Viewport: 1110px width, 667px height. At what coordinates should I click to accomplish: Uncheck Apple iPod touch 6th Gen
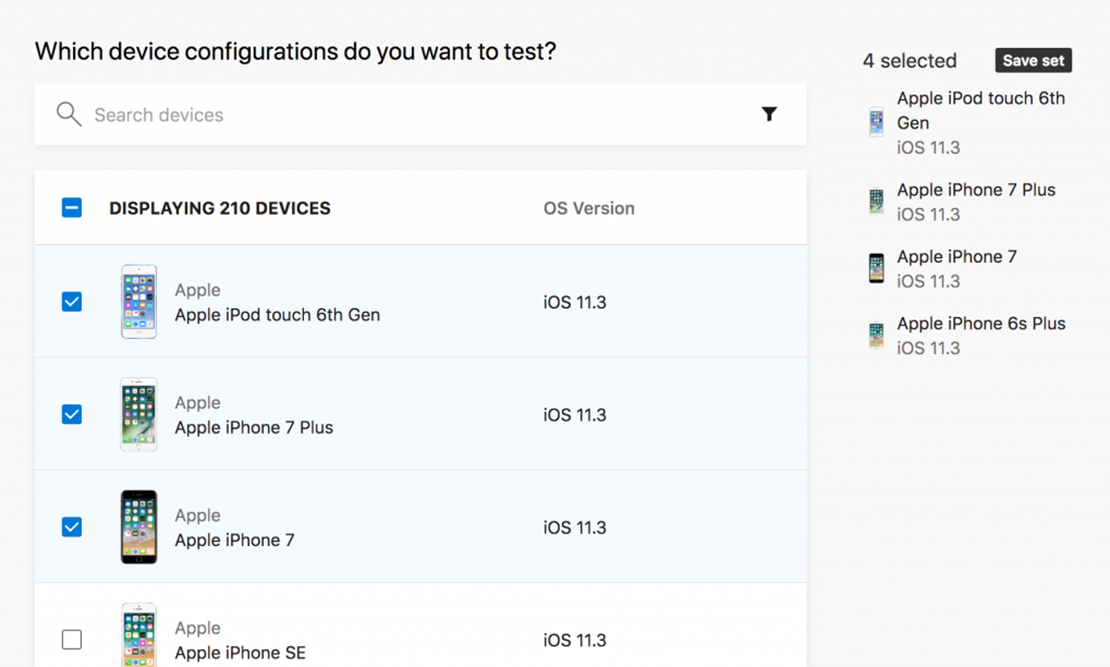coord(71,302)
